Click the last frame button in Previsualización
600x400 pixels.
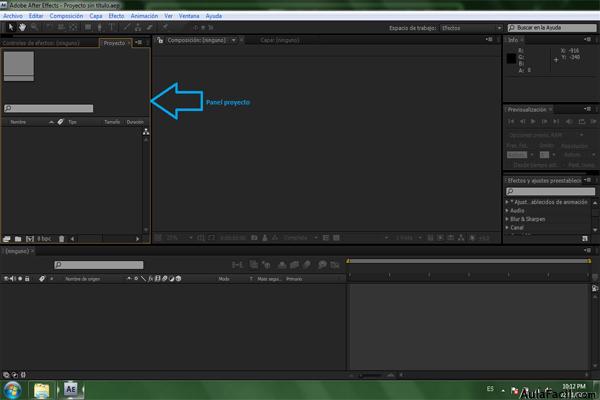(x=556, y=122)
